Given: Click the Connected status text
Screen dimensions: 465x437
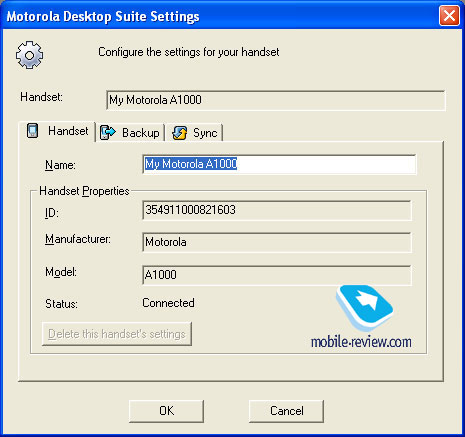Looking at the screenshot, I should click(168, 303).
